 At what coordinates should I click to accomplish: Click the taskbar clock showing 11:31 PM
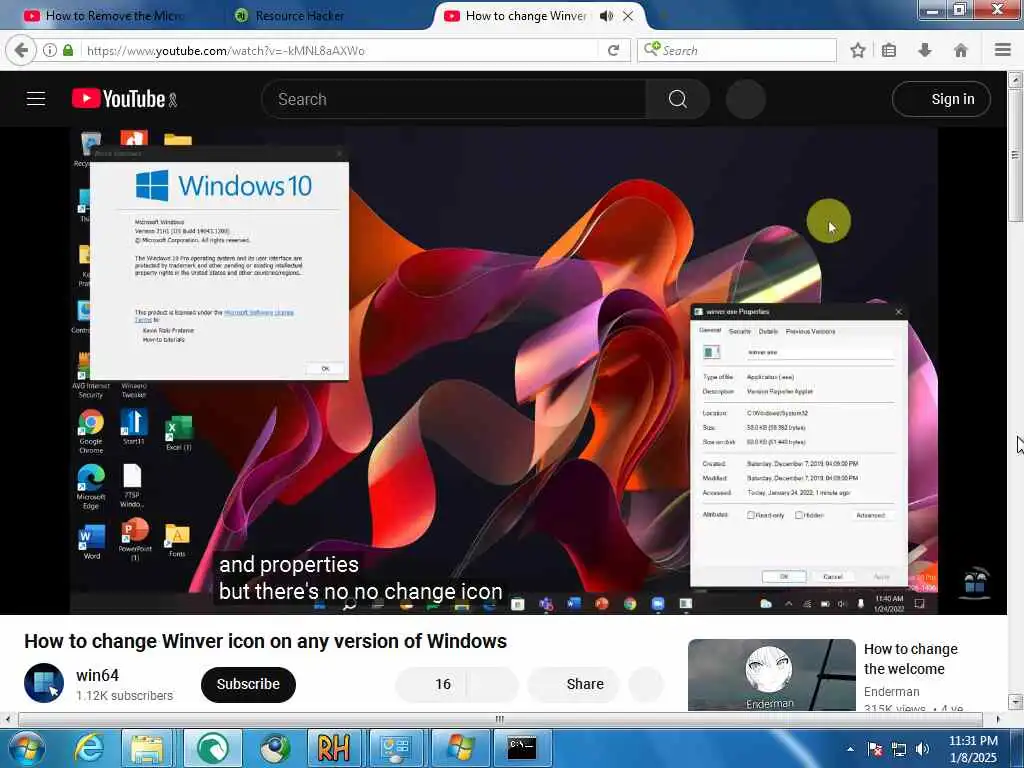pos(972,748)
